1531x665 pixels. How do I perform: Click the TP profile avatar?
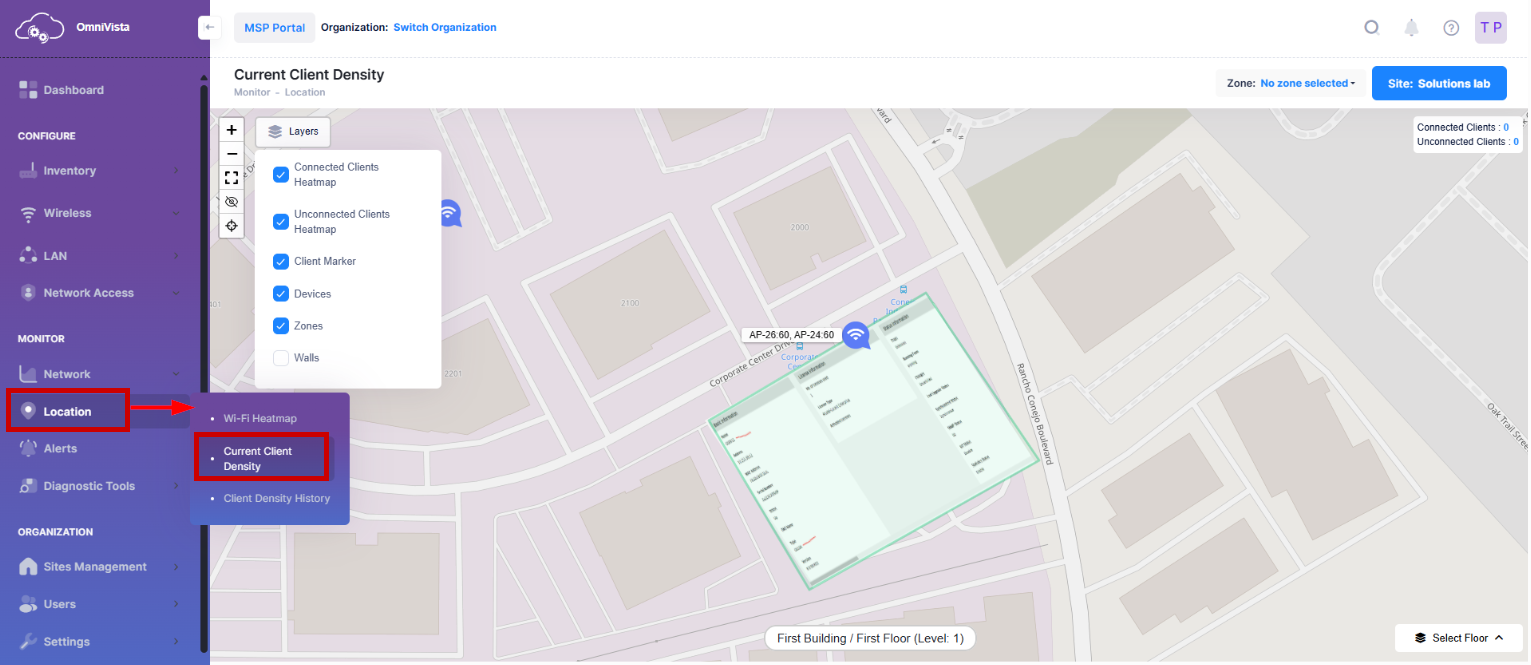1491,27
